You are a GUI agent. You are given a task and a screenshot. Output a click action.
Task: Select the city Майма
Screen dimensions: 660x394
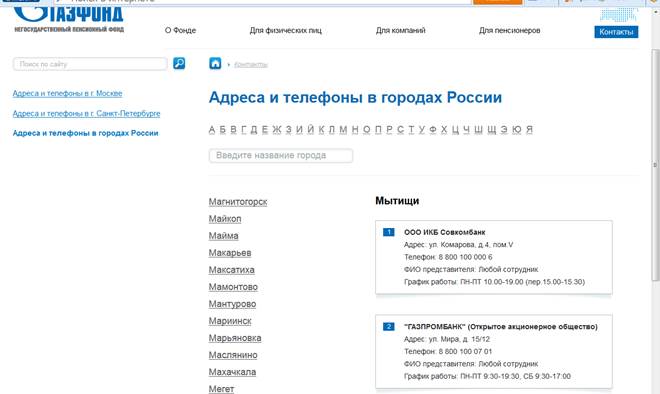pyautogui.click(x=224, y=236)
